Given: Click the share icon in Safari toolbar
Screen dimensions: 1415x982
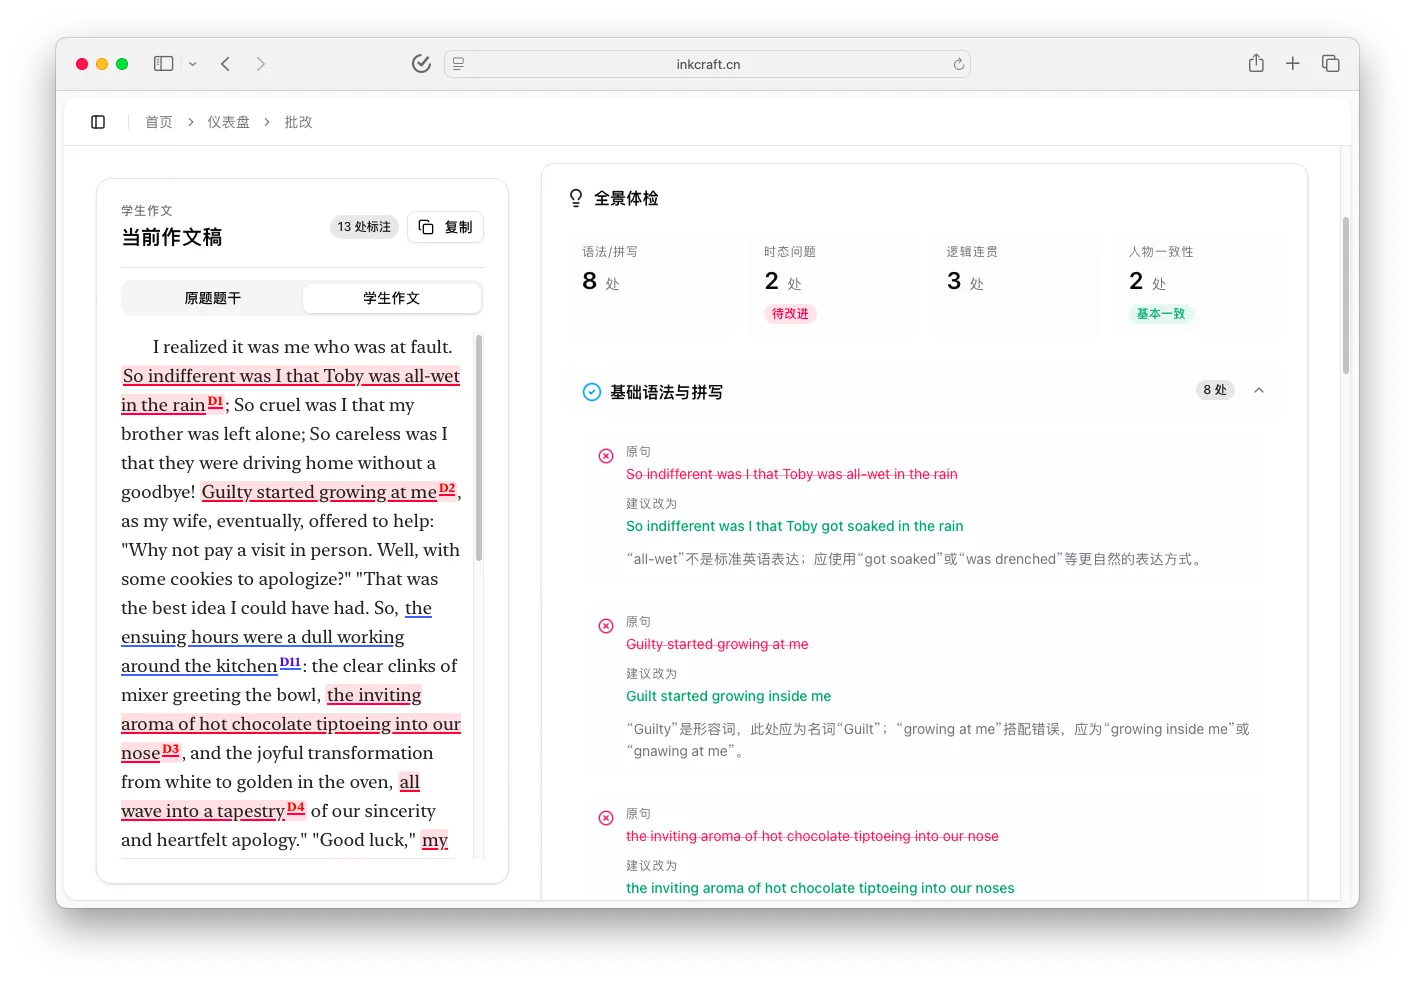Looking at the screenshot, I should (1256, 63).
